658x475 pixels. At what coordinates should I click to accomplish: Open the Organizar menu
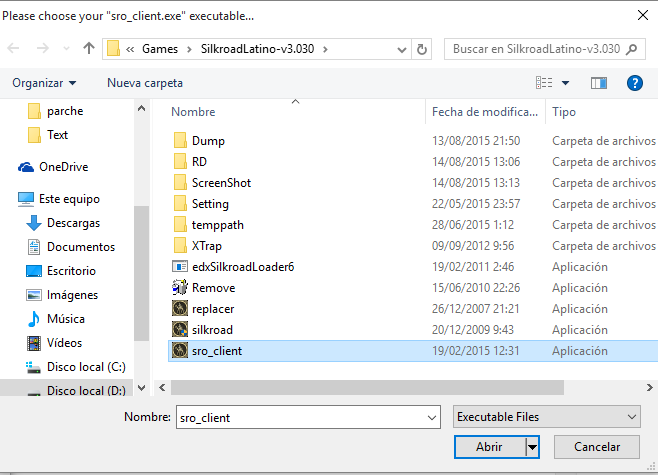pos(44,83)
